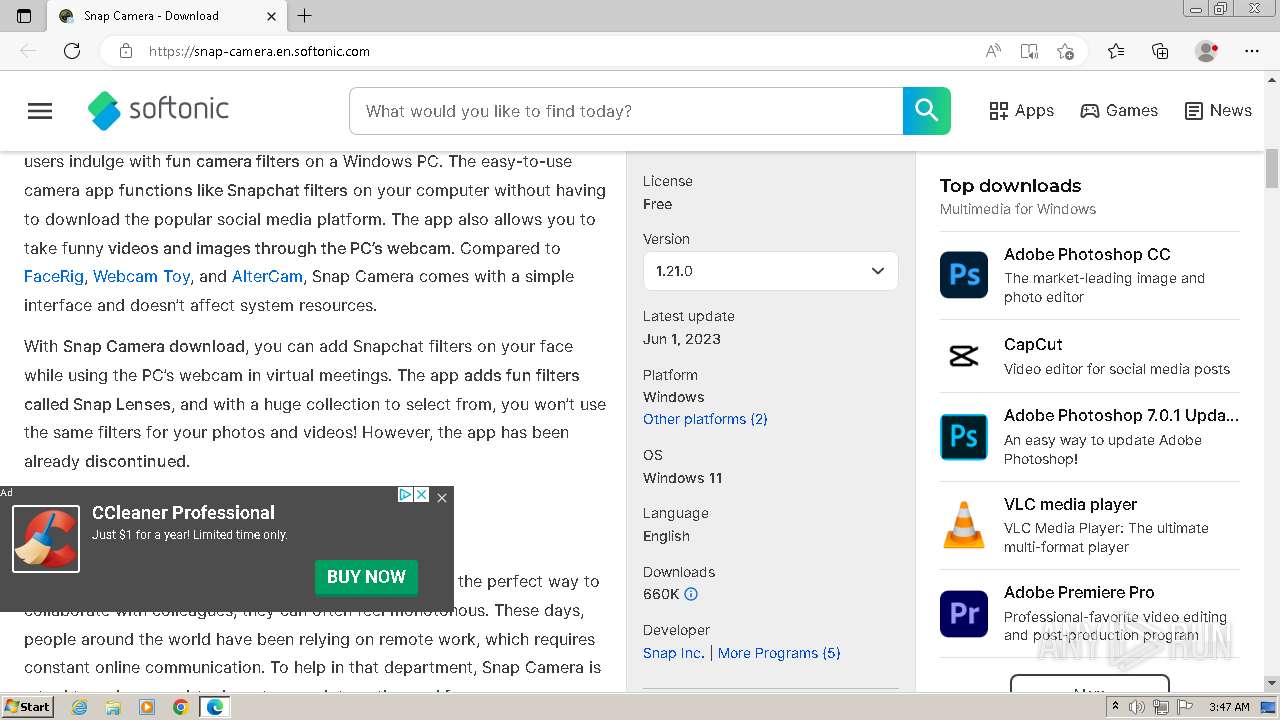Open immersive reader icon
The image size is (1280, 720).
1029,51
